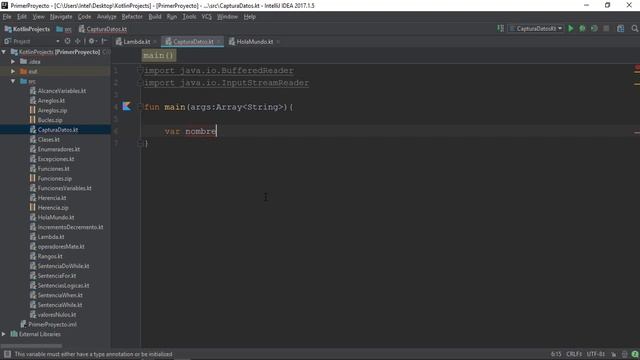Start debugging with the green bug icon
Screen dimensions: 640x360
pos(582,29)
